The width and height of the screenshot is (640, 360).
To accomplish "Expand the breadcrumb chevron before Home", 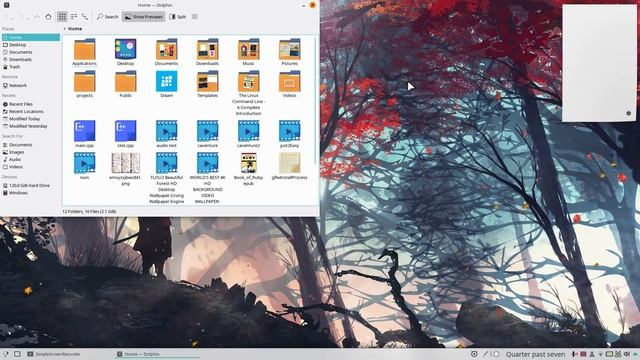I will 64,29.
